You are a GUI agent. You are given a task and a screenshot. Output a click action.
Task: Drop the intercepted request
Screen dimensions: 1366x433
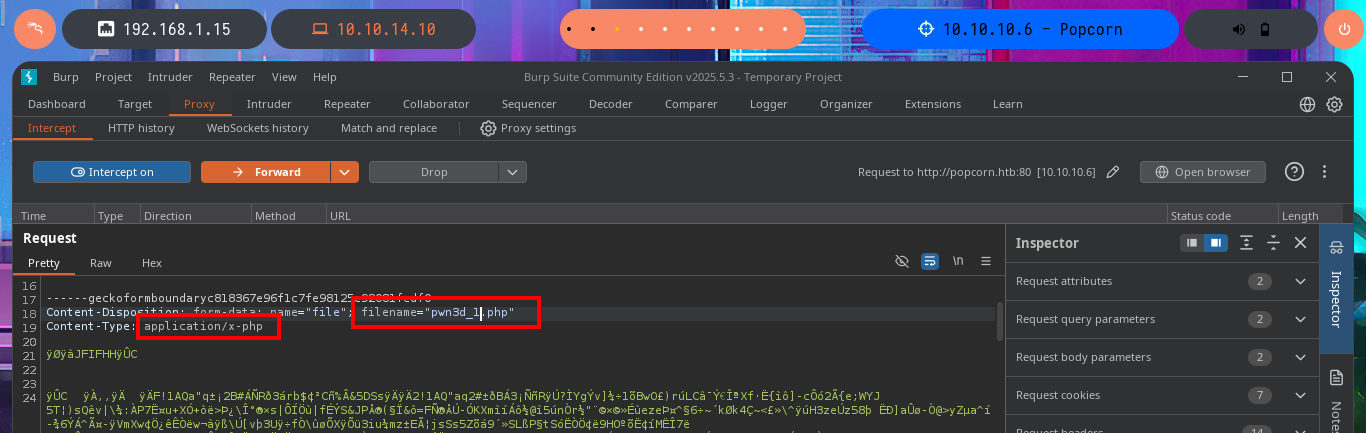click(434, 172)
